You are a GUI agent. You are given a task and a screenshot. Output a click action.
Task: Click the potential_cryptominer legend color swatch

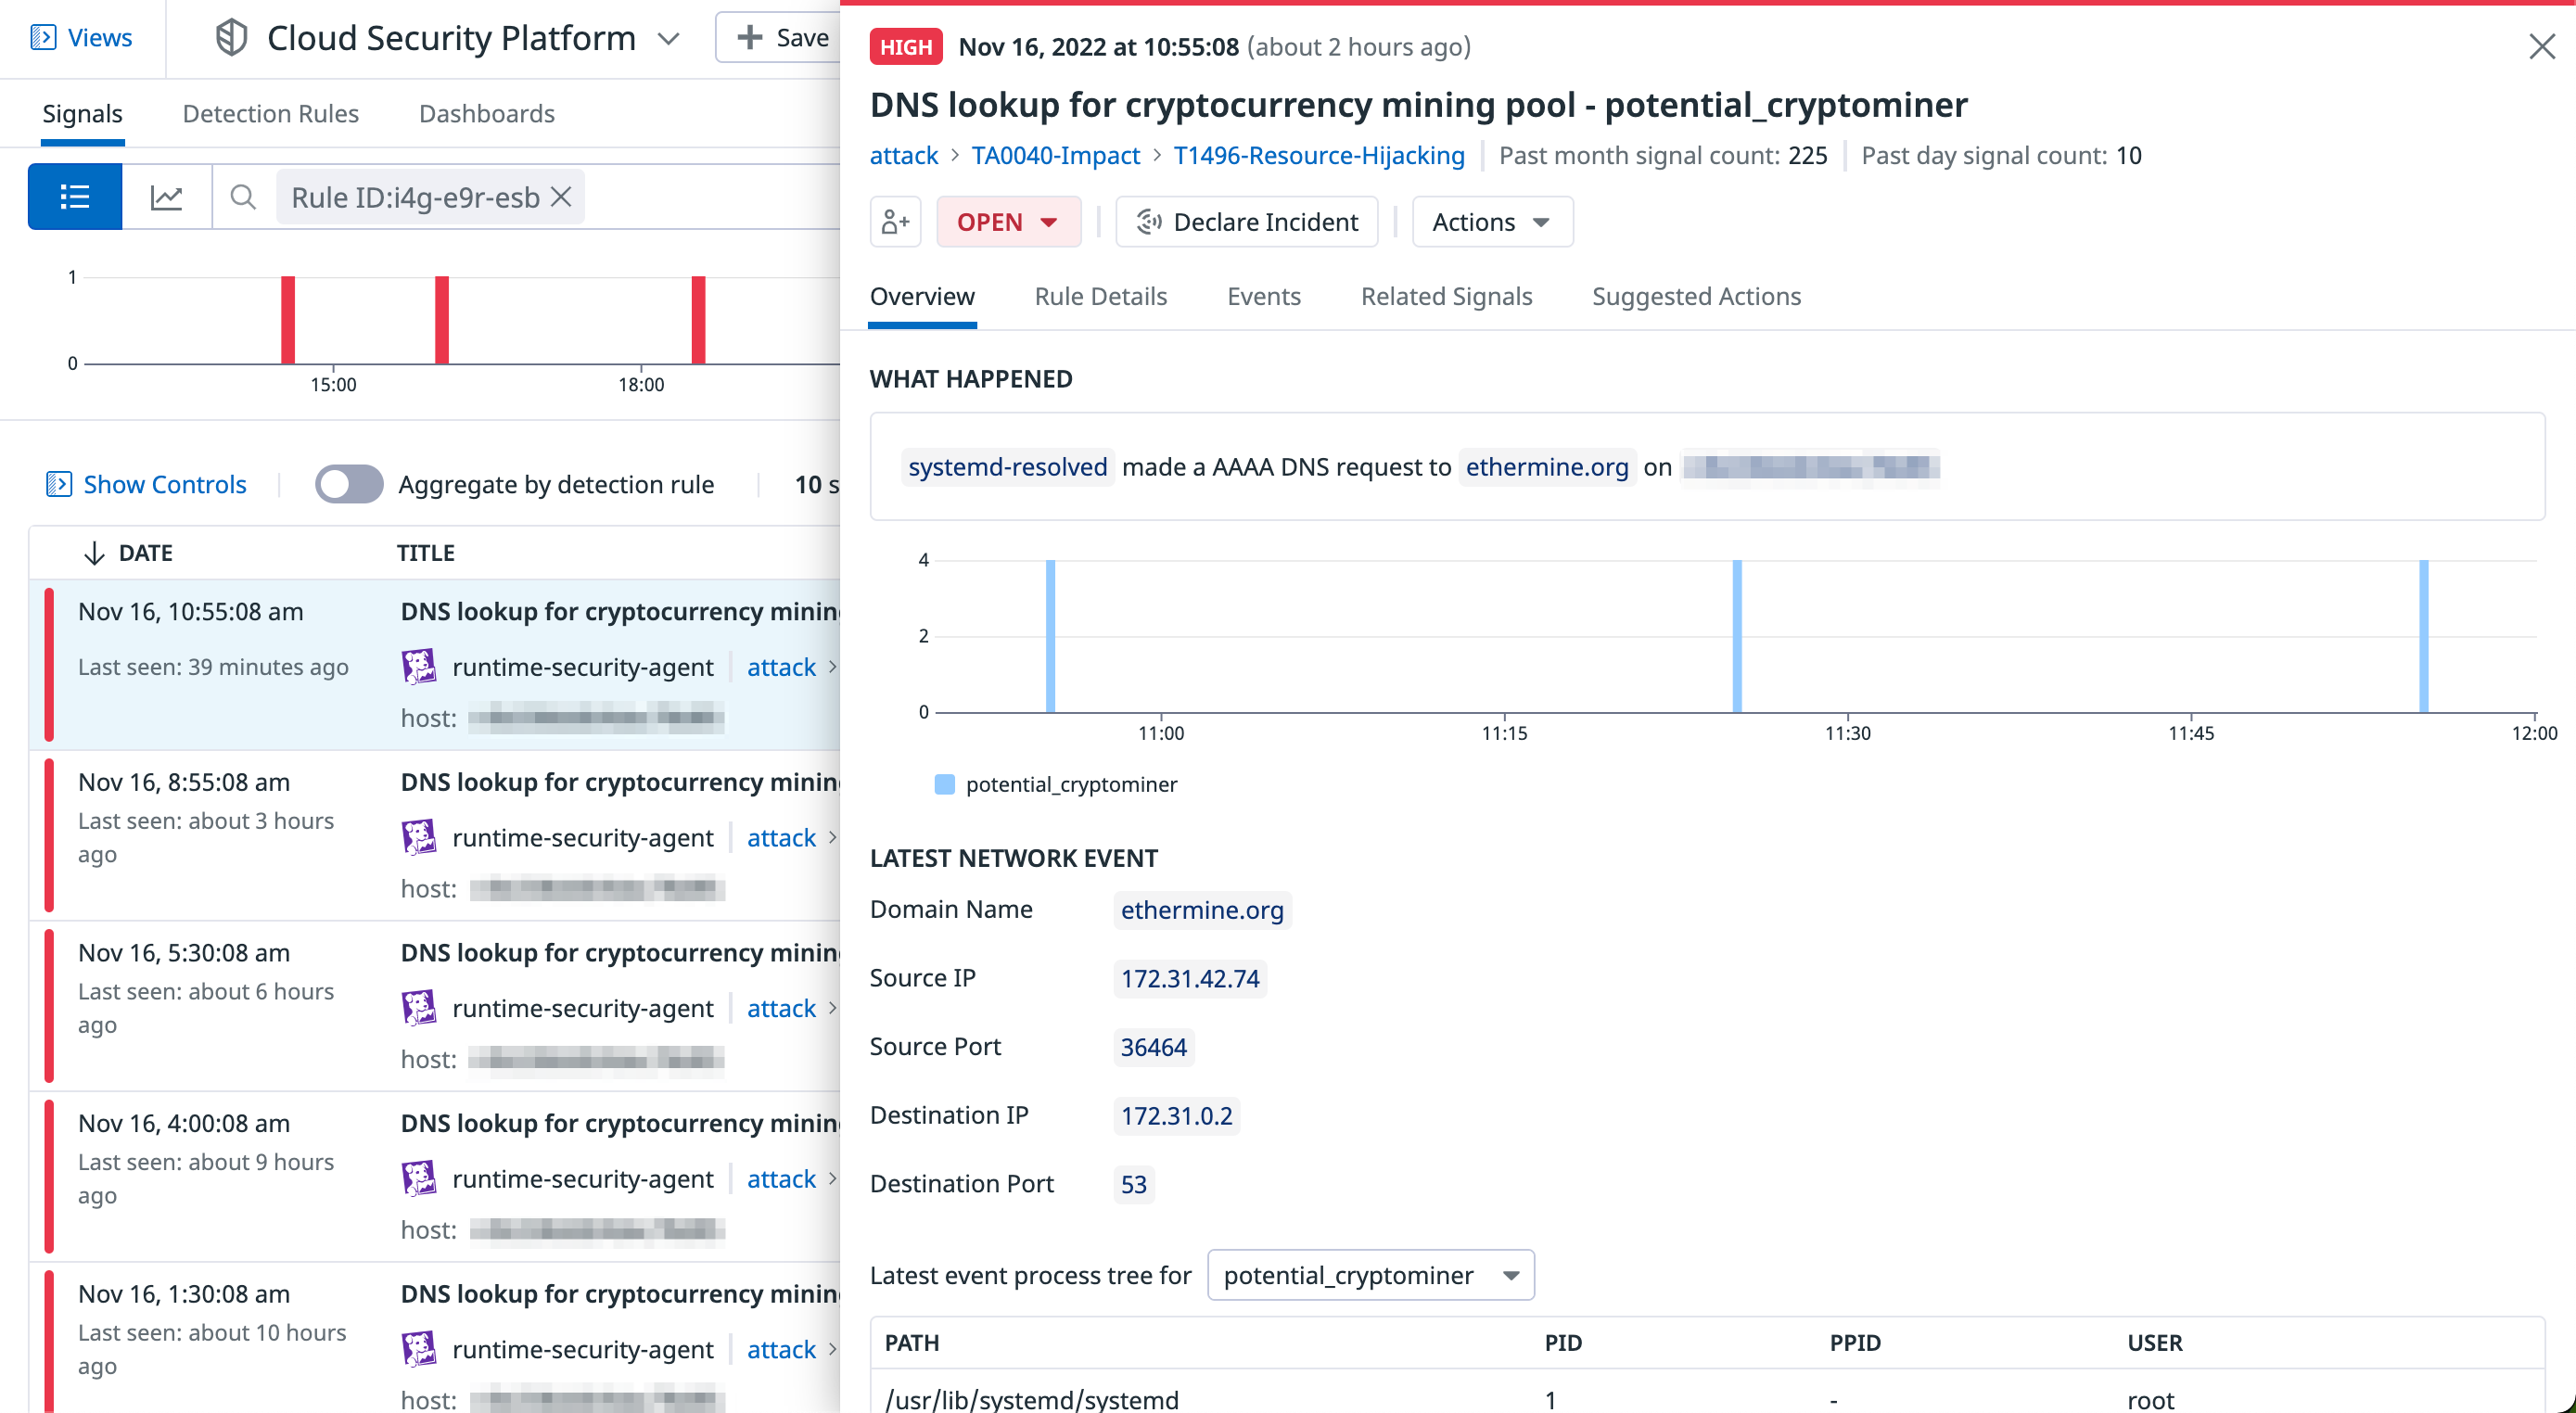pyautogui.click(x=944, y=784)
